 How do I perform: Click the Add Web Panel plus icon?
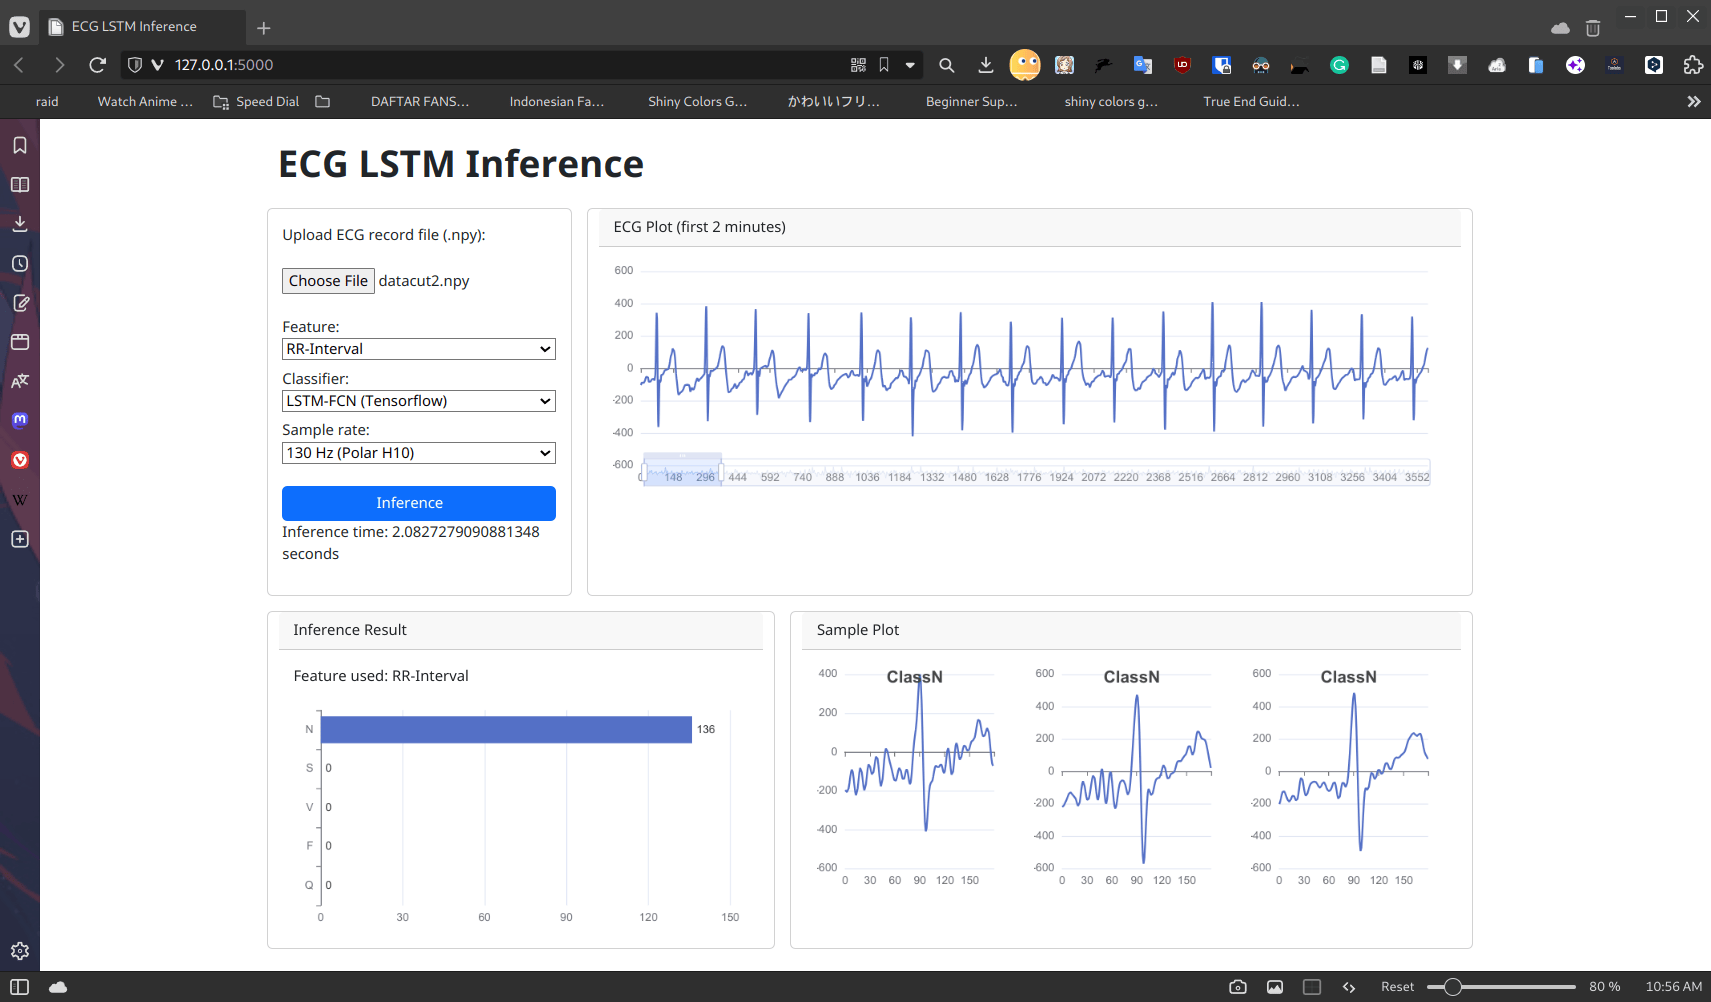(19, 539)
